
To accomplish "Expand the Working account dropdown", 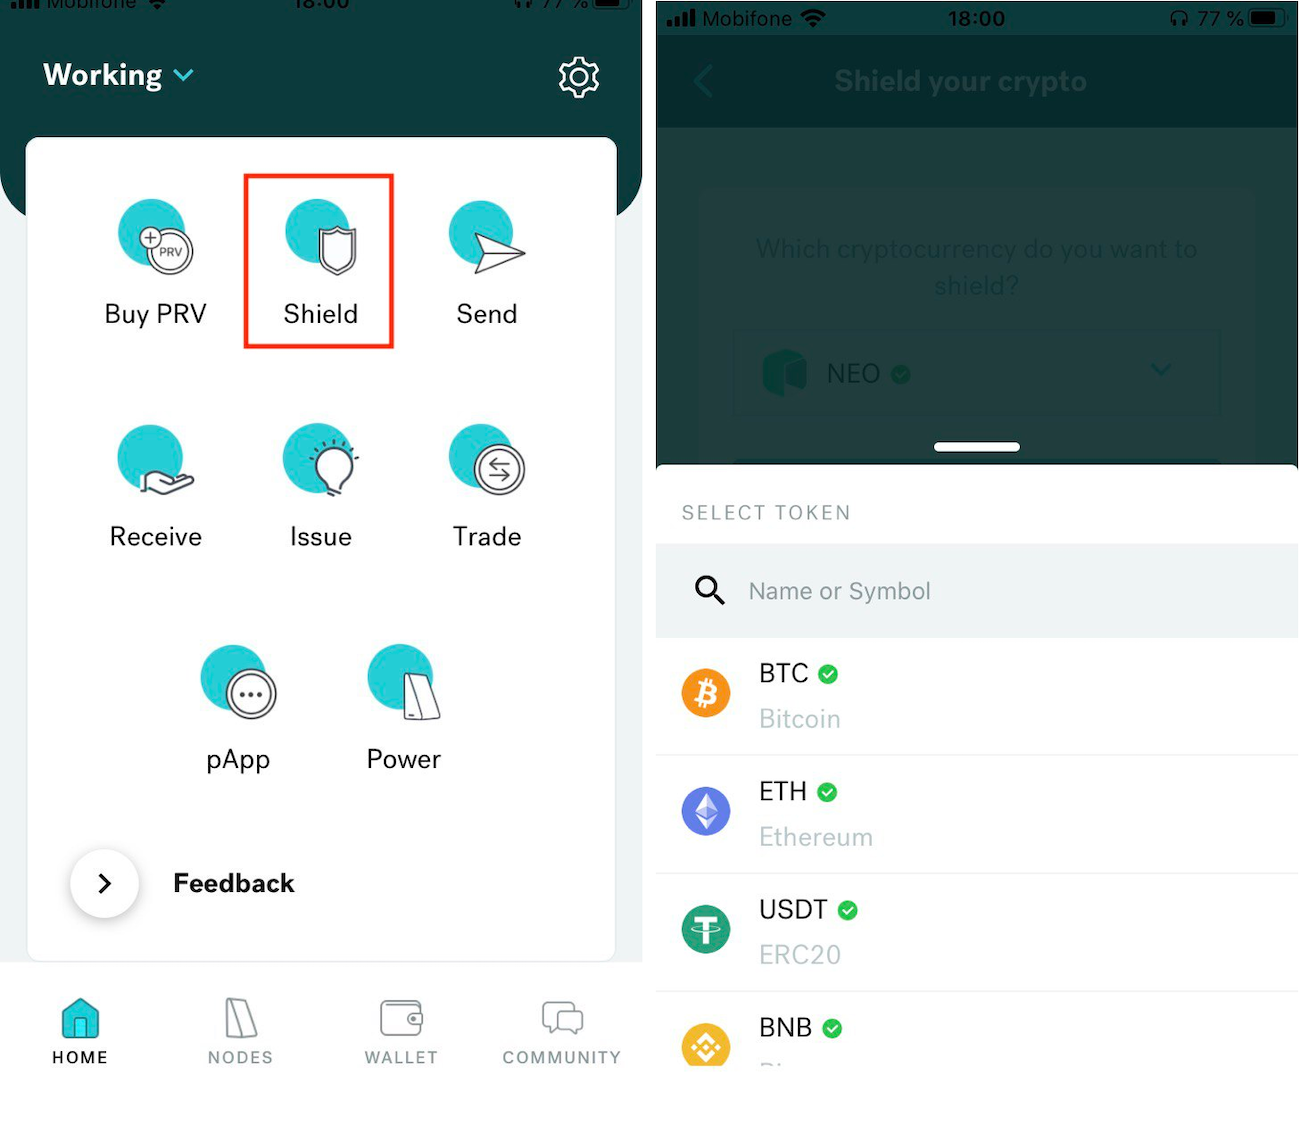I will coord(118,75).
